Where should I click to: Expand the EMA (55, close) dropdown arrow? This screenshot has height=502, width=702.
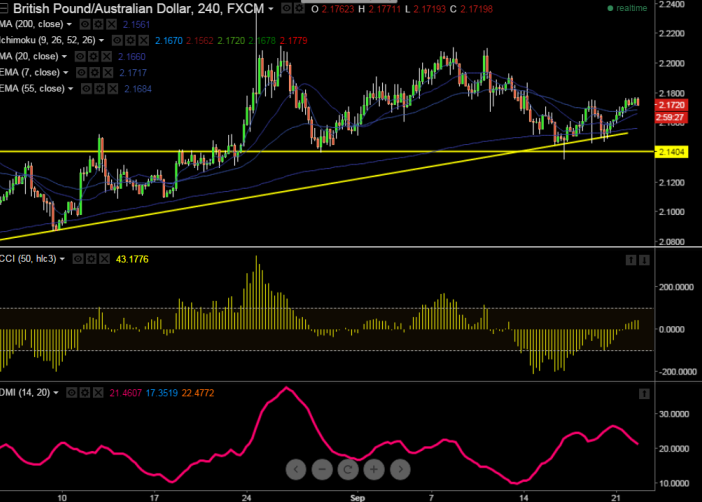click(71, 89)
